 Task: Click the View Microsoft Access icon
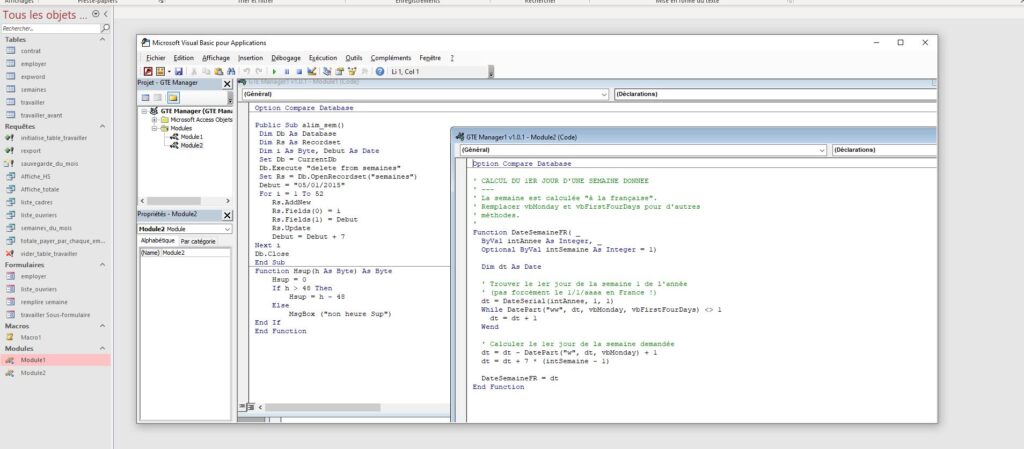click(x=147, y=72)
